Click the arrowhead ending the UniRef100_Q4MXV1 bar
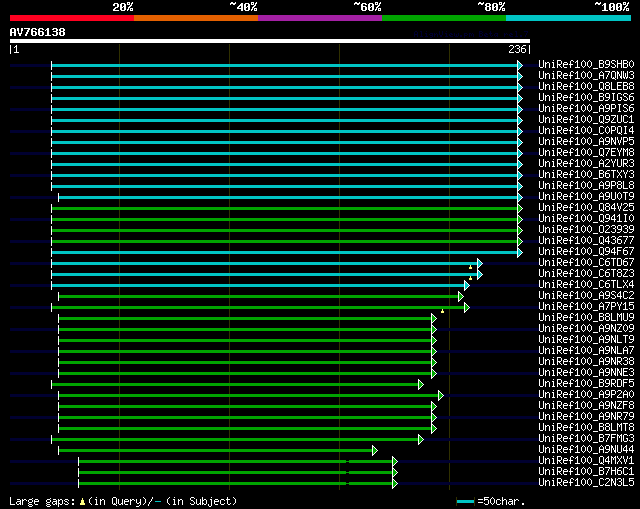 tap(395, 462)
